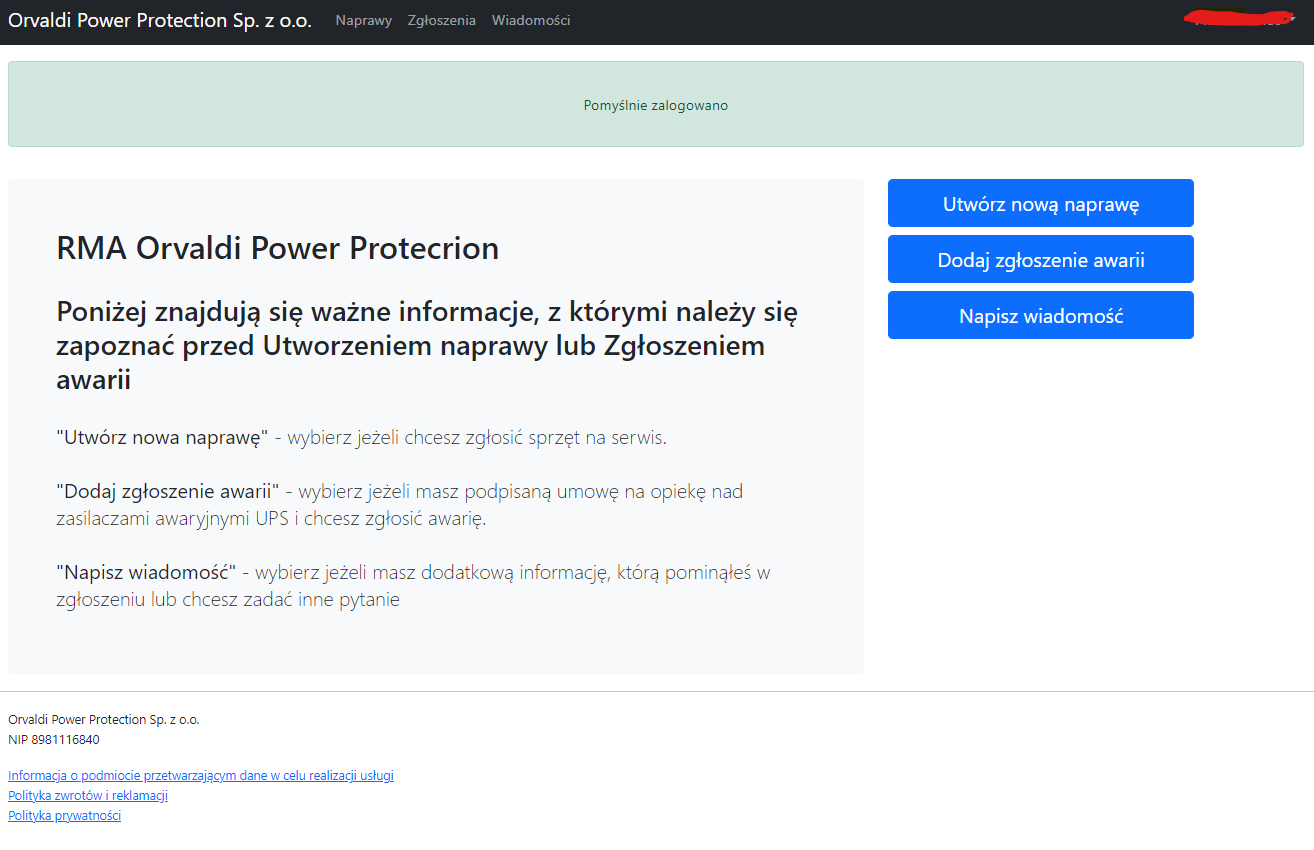This screenshot has width=1314, height=850.
Task: Click the "Dodaj zgłoszenie awarii" description paragraph
Action: tap(400, 505)
